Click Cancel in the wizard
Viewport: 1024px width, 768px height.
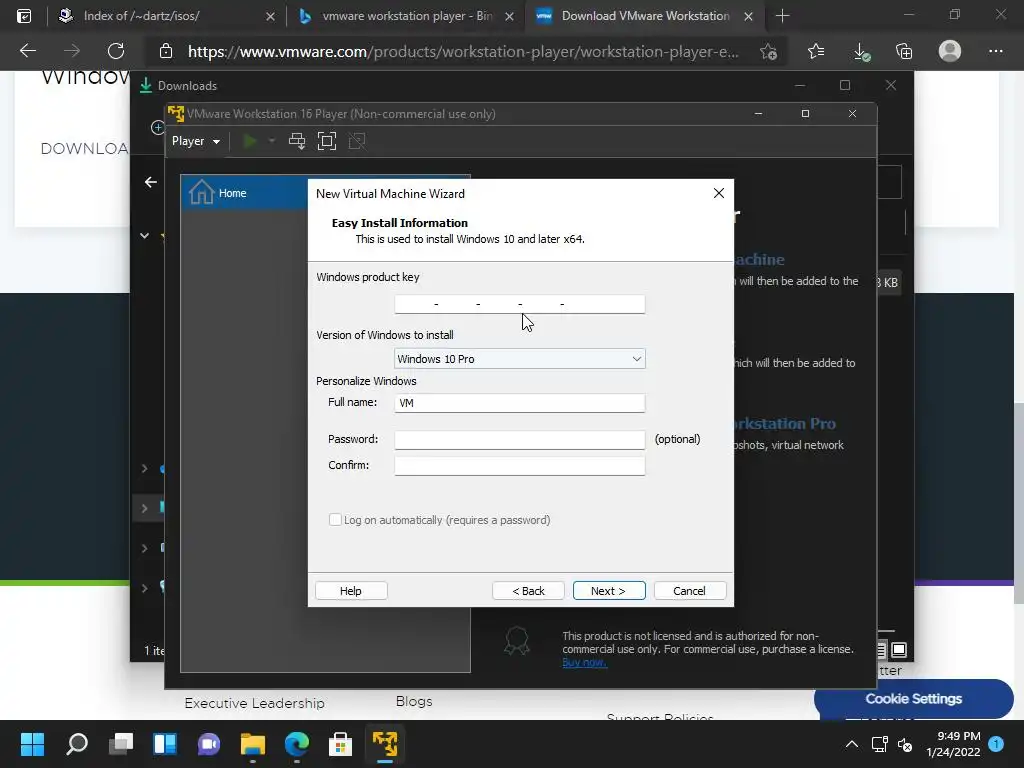690,590
